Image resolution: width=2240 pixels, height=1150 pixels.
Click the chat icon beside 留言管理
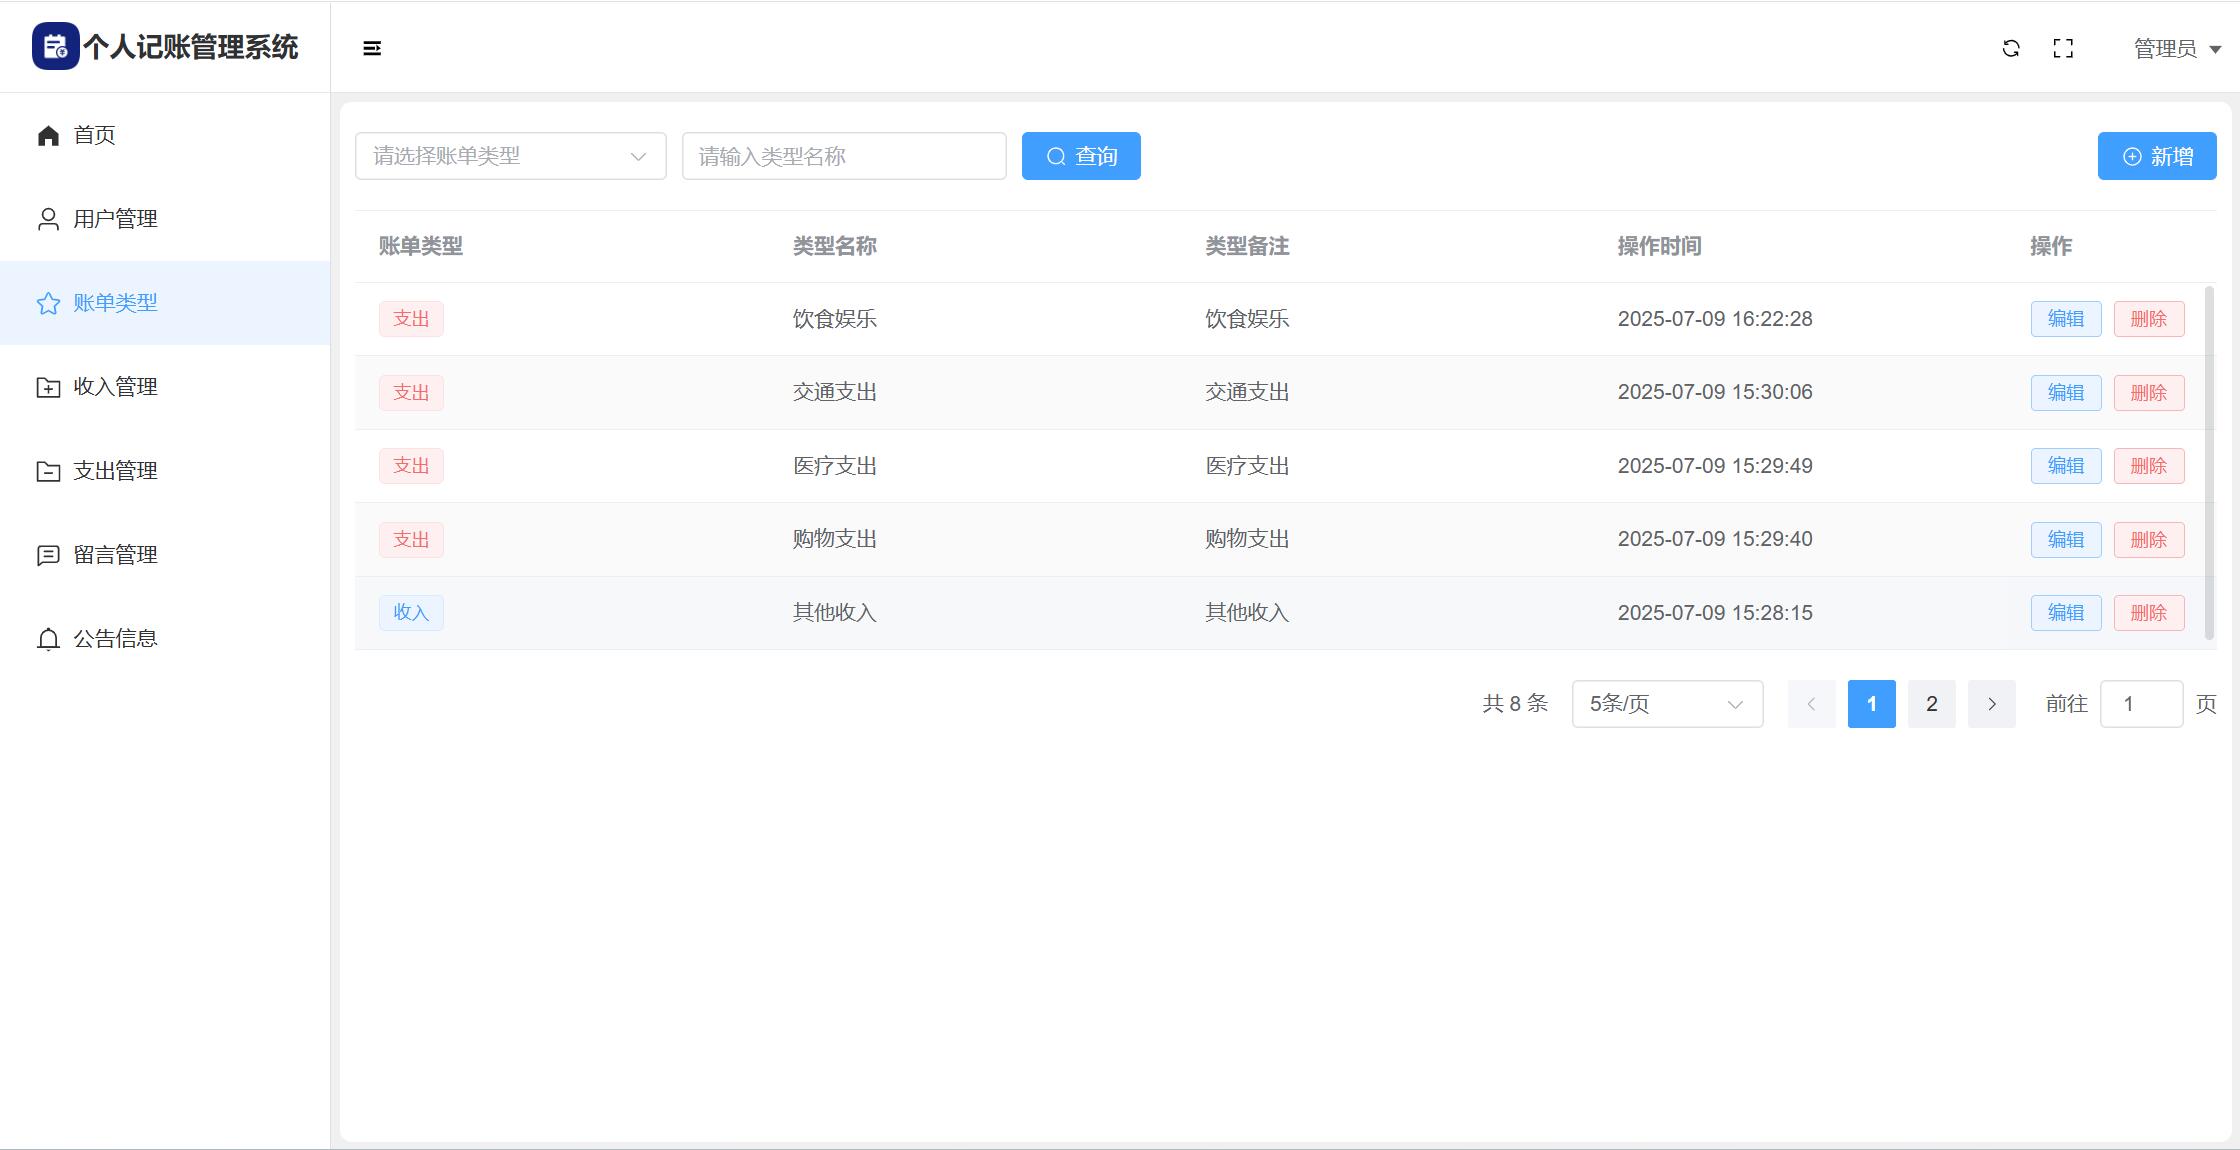tap(48, 555)
